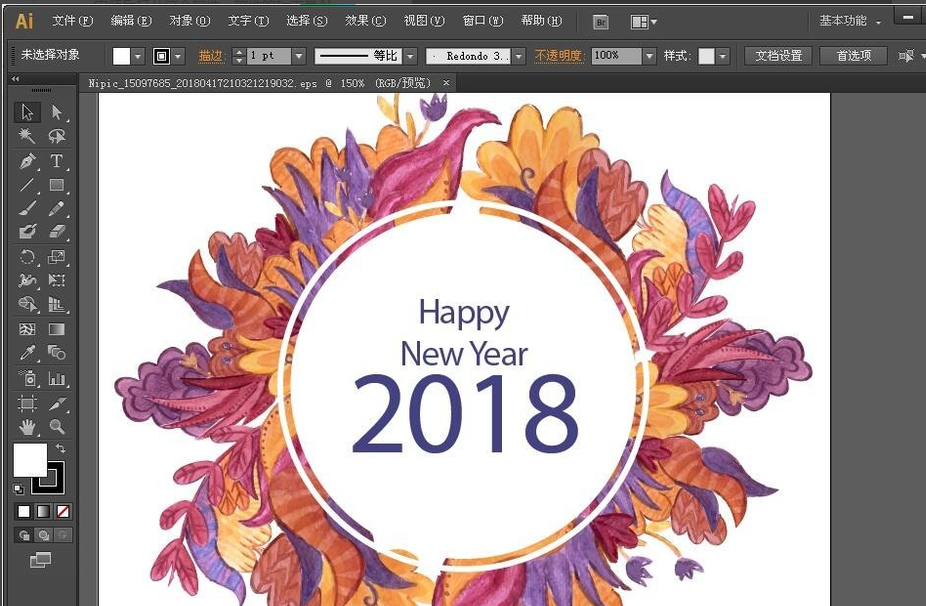Image resolution: width=926 pixels, height=606 pixels.
Task: Choose the Hand tool
Action: [x=28, y=427]
